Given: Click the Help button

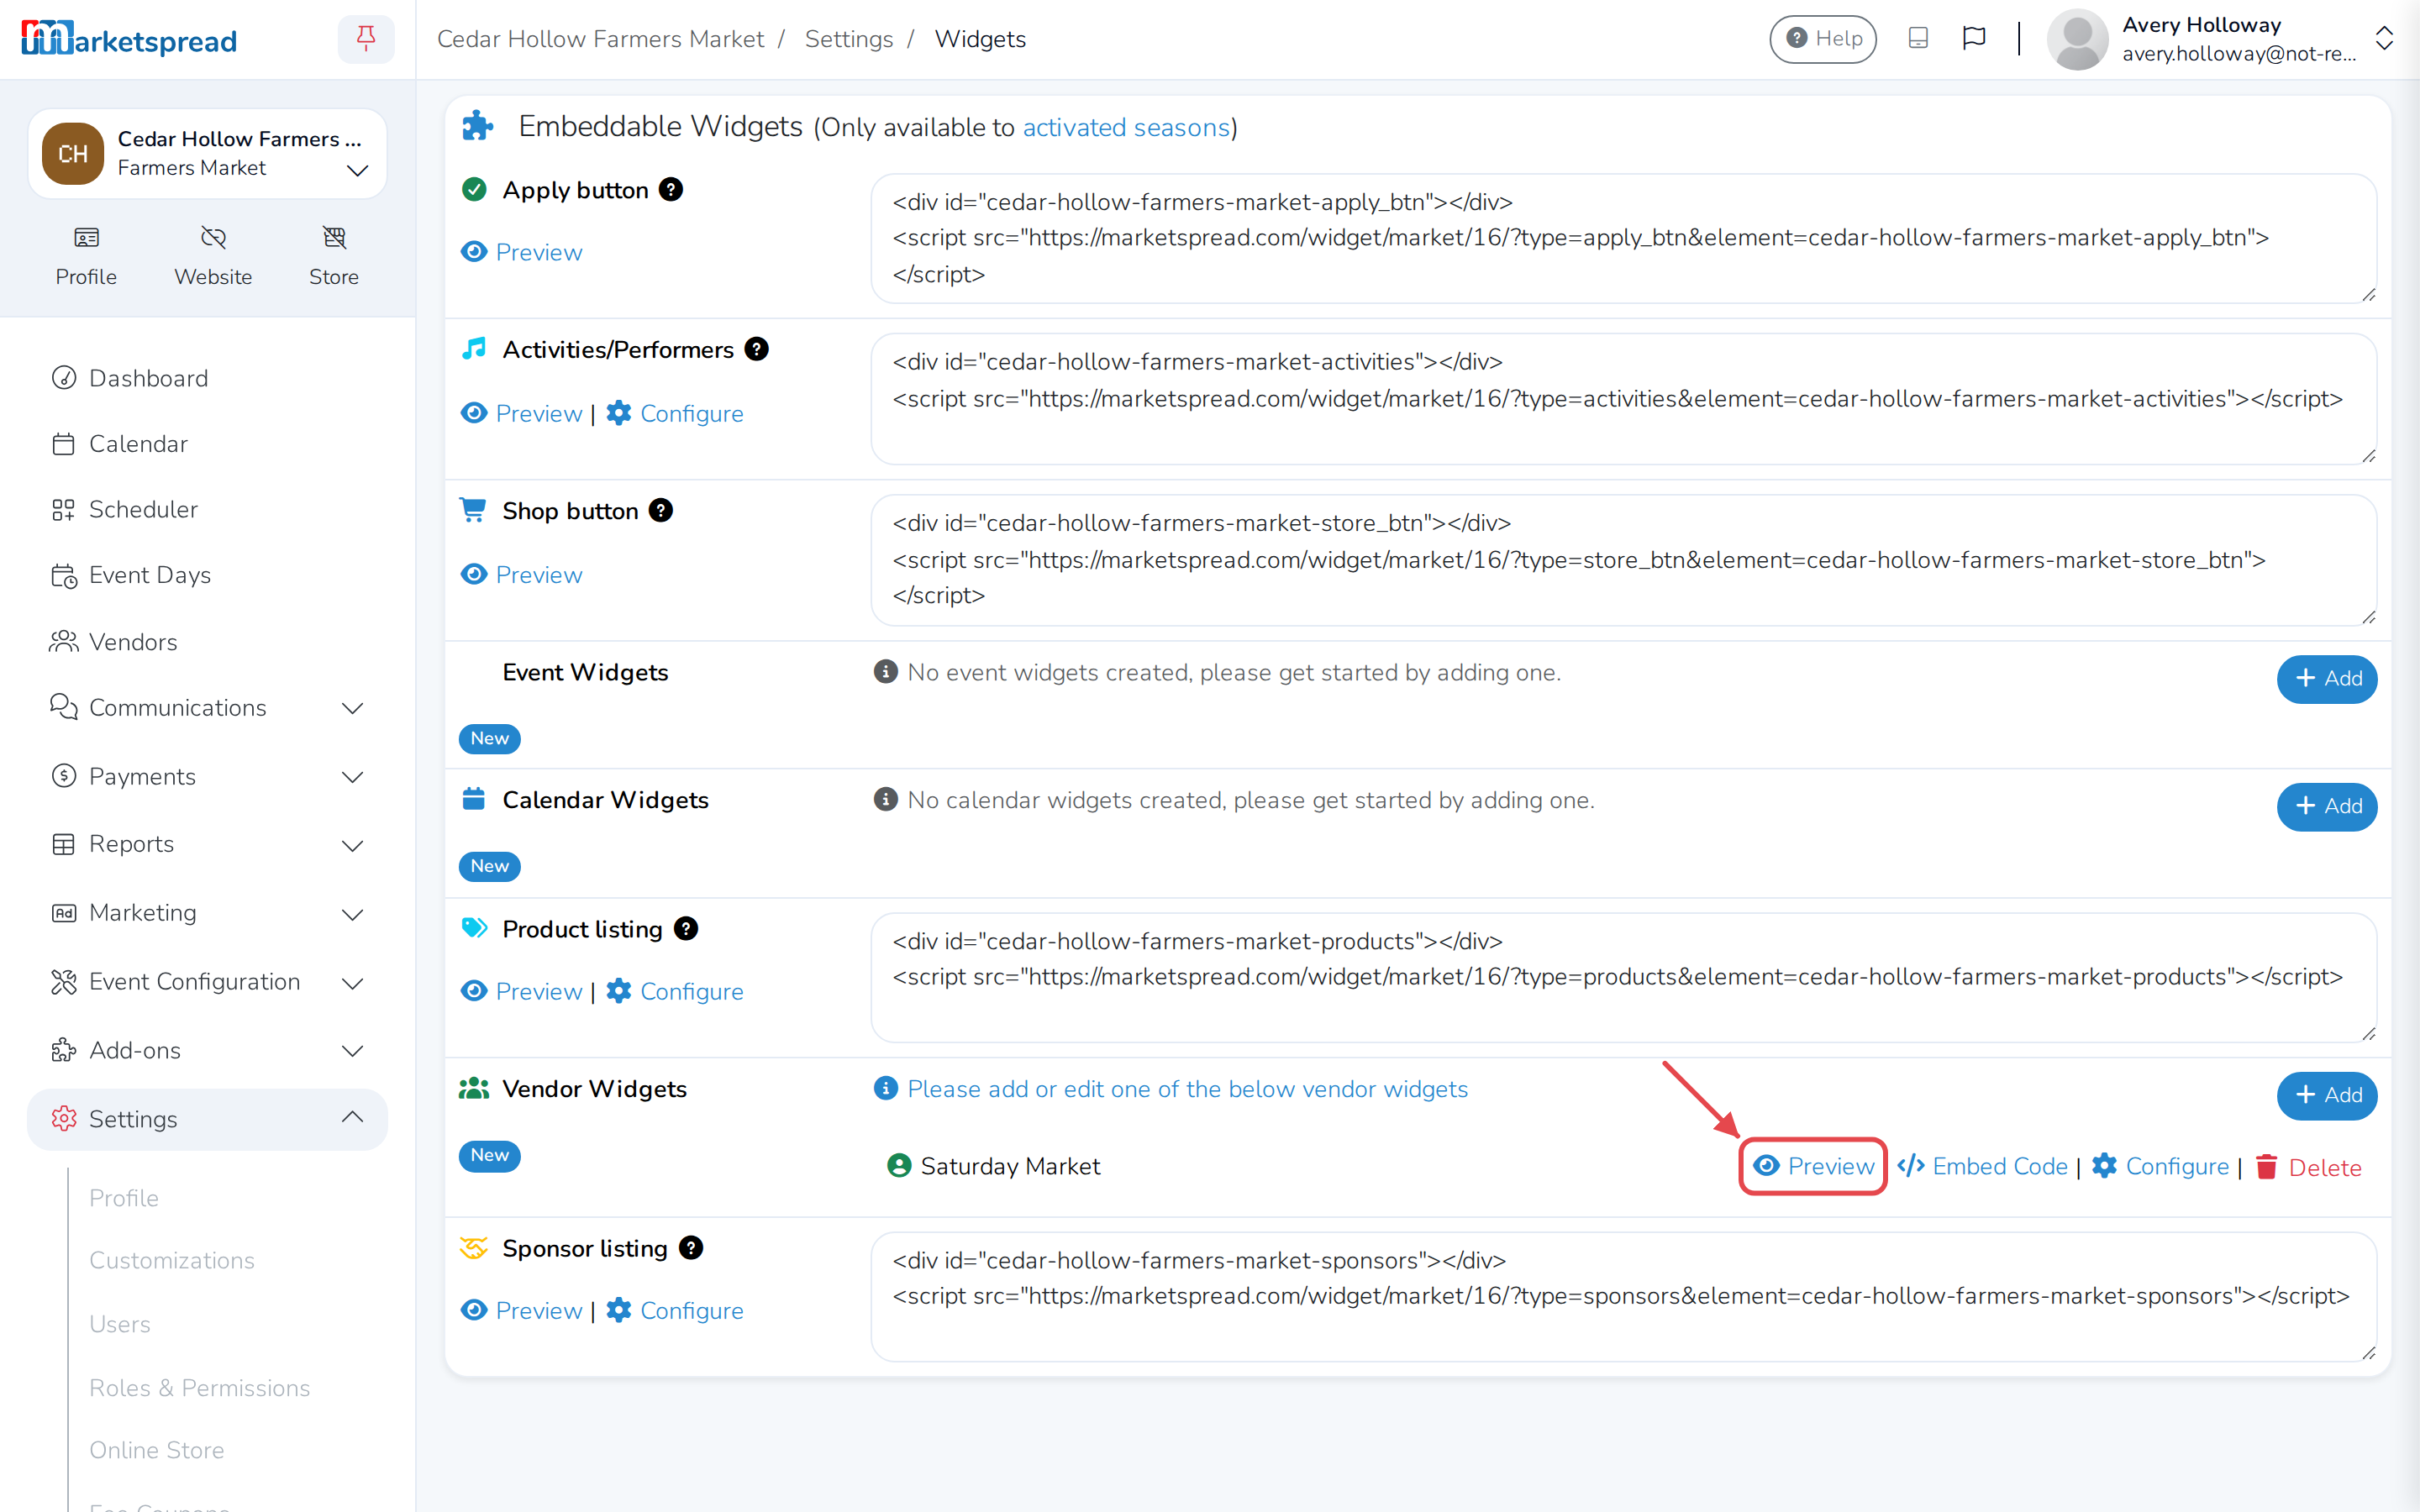Looking at the screenshot, I should (1822, 39).
